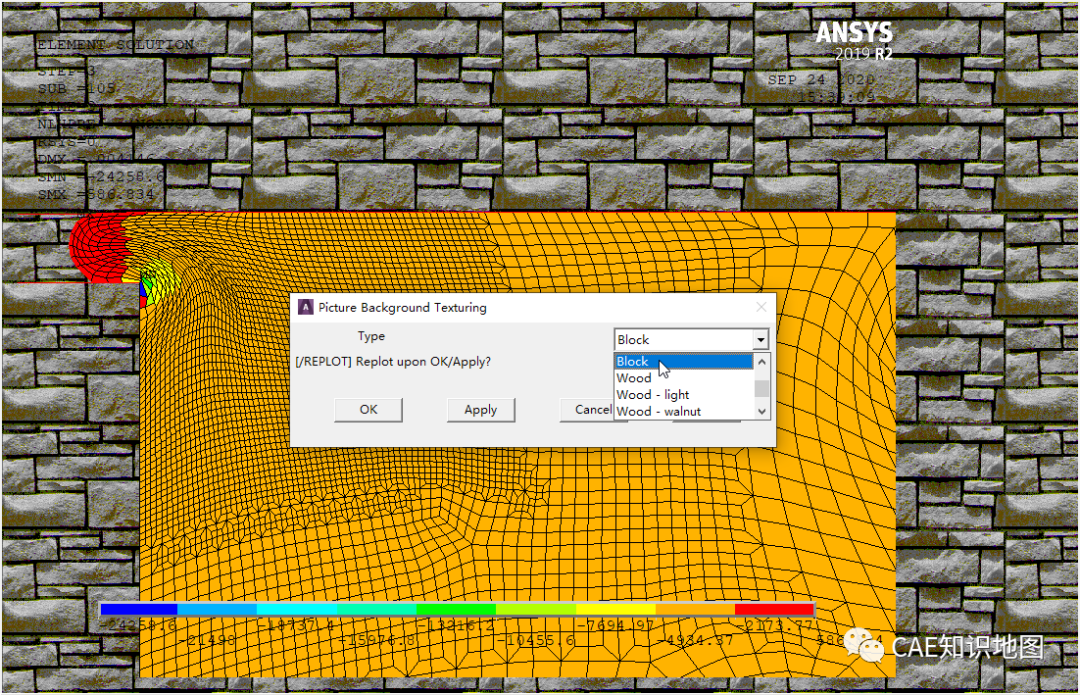
Task: Click the red segment of the contour legend
Action: tap(775, 609)
